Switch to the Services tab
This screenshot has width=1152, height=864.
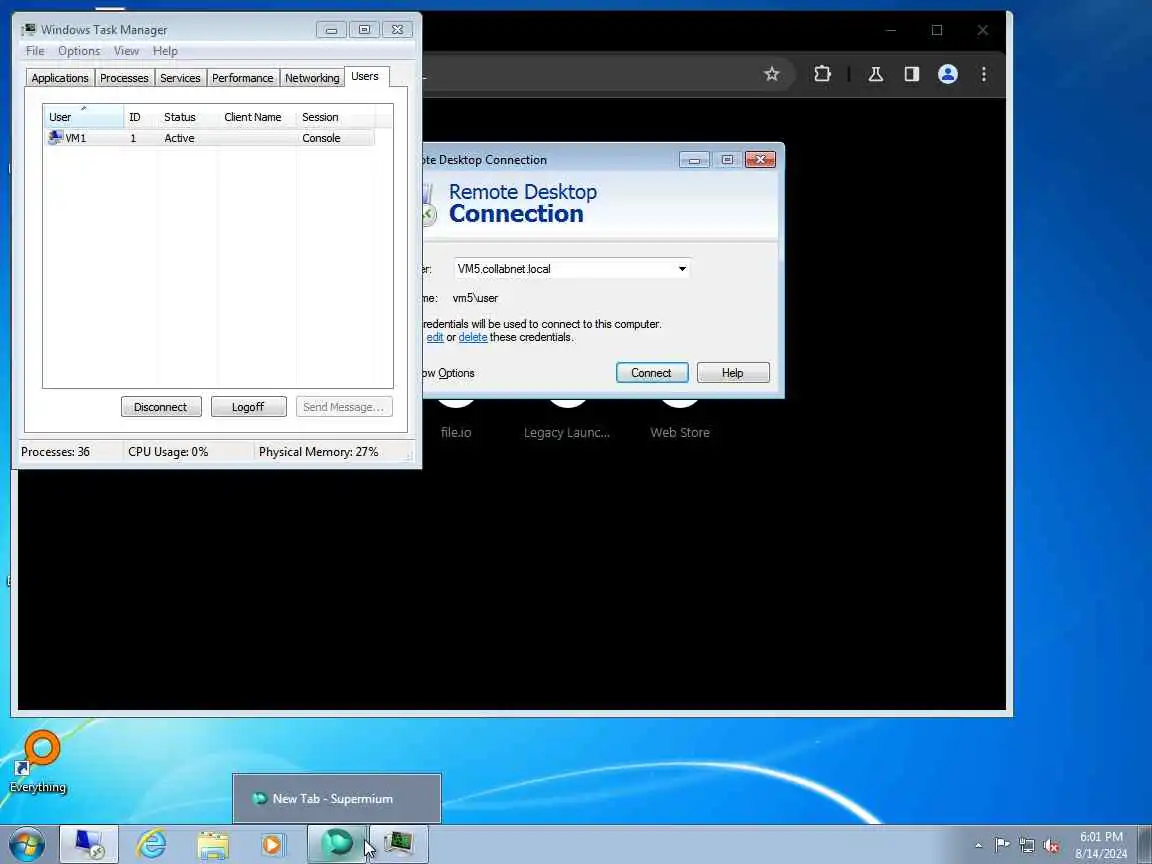[180, 78]
